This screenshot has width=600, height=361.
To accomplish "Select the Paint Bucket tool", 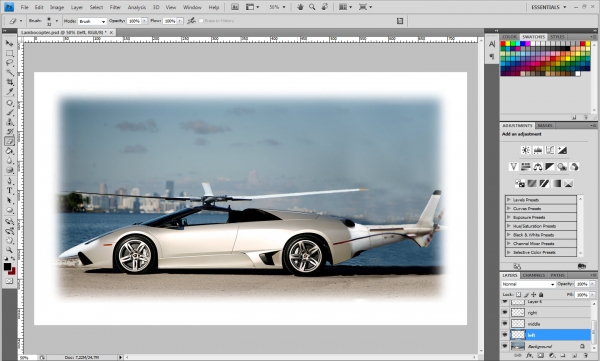I will tap(9, 150).
